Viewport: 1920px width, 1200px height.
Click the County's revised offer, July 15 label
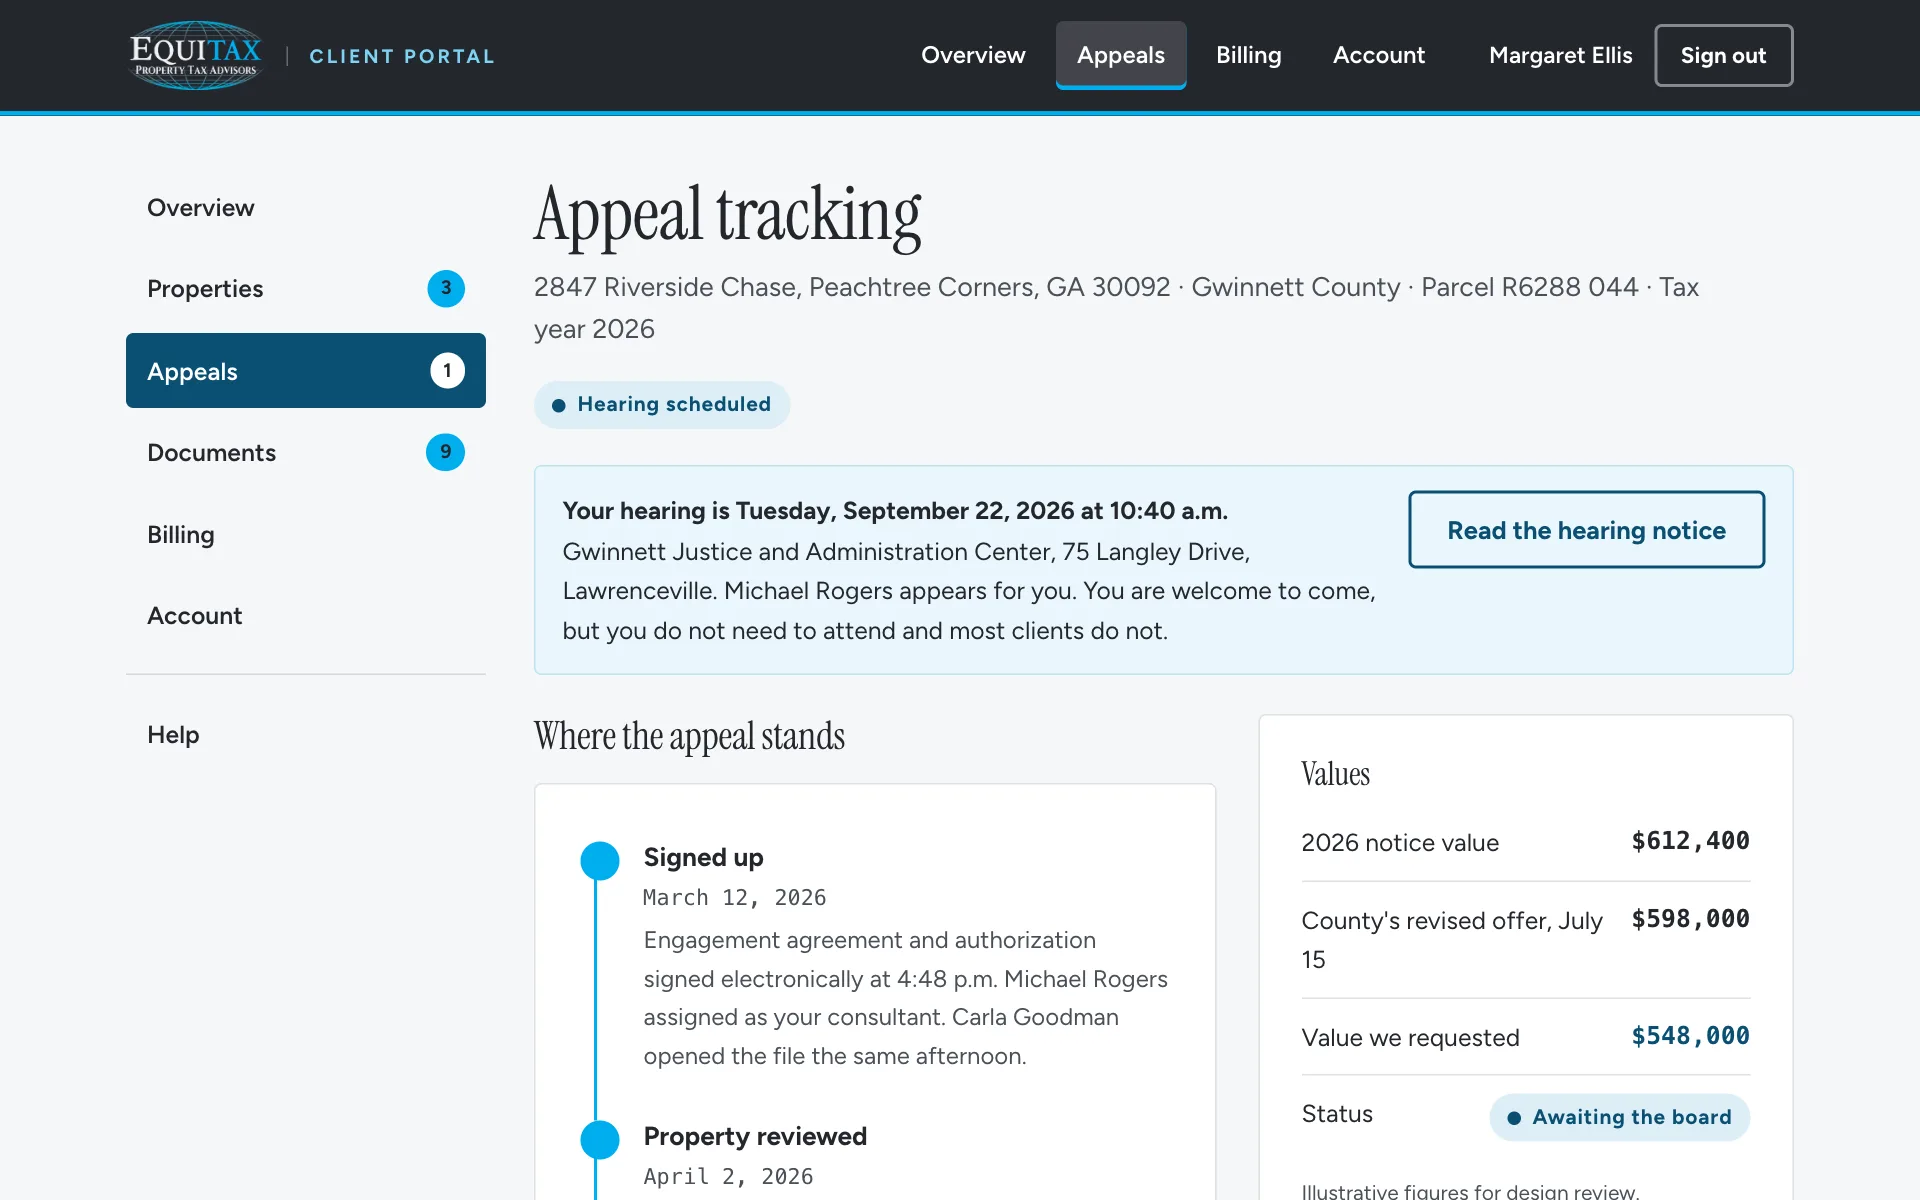point(1452,940)
